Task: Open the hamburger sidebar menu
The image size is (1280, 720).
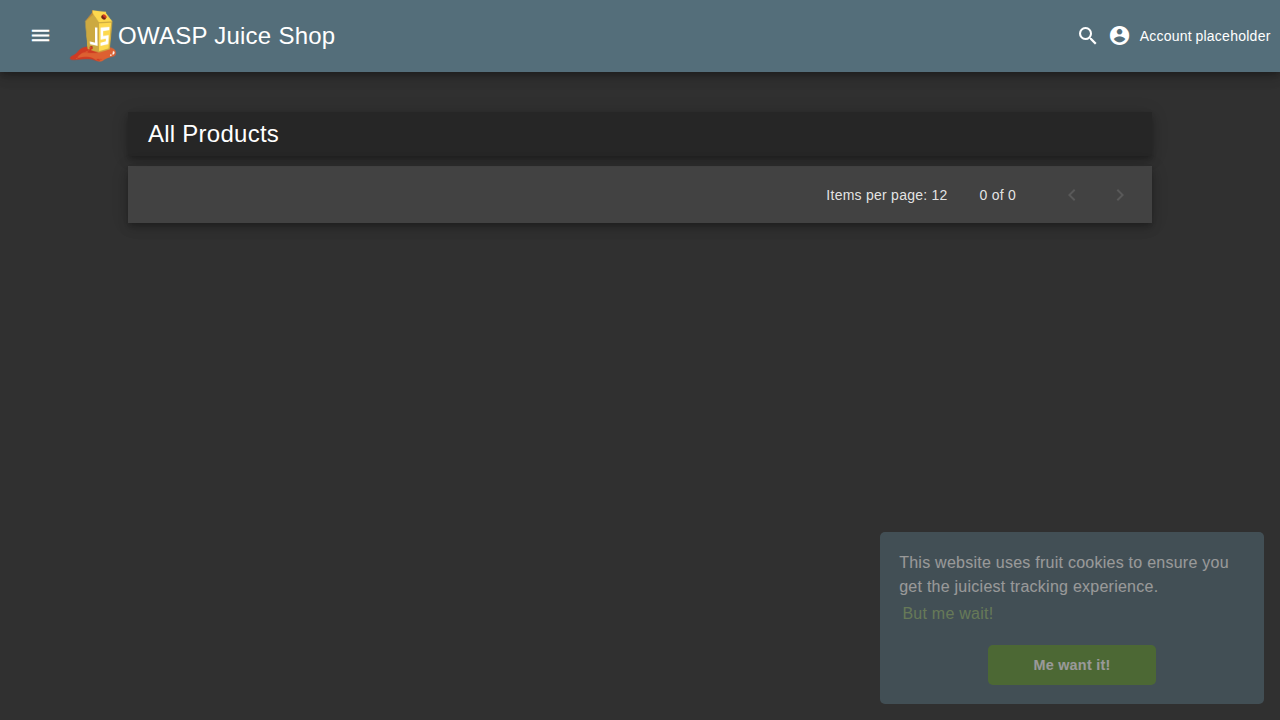Action: pos(40,36)
